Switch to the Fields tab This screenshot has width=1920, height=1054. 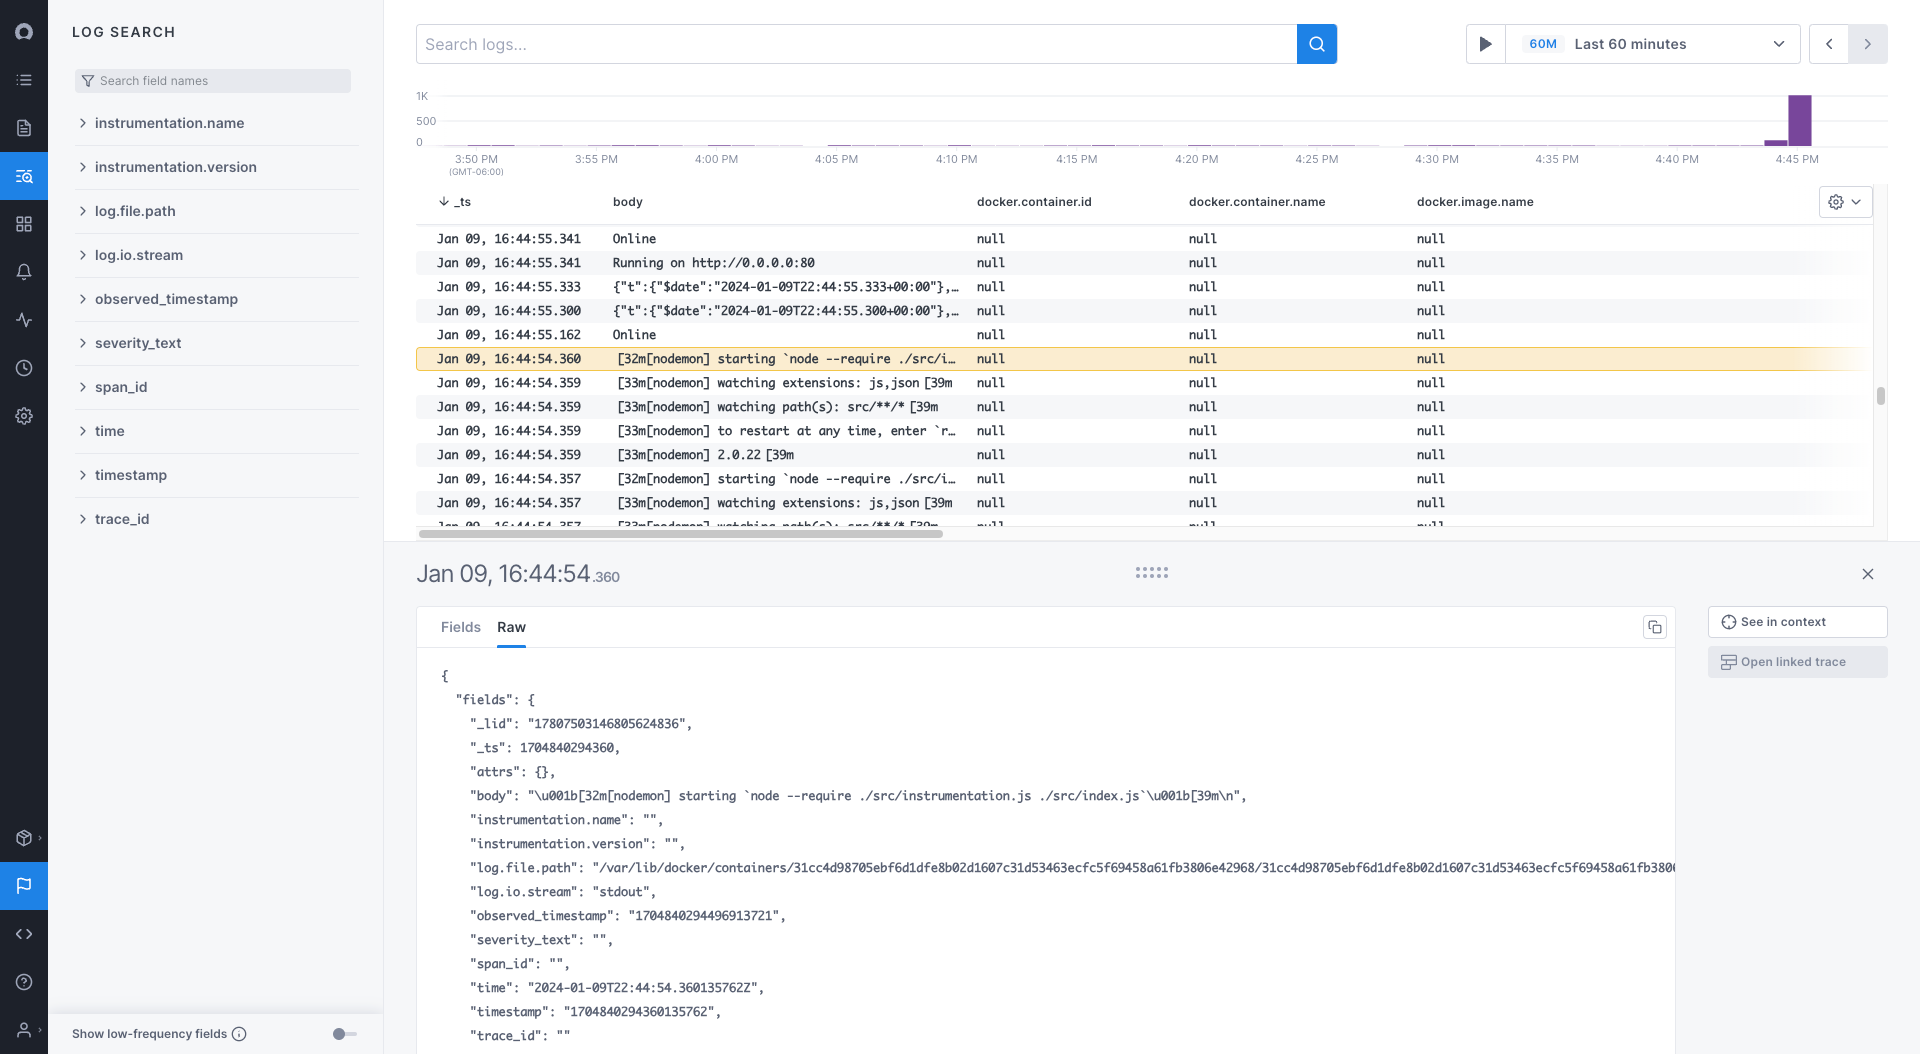461,627
